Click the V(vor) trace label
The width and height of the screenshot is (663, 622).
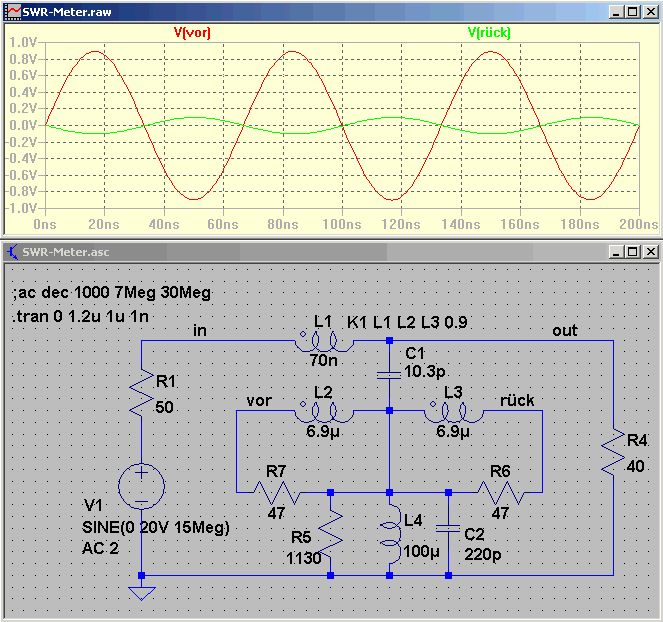(192, 33)
